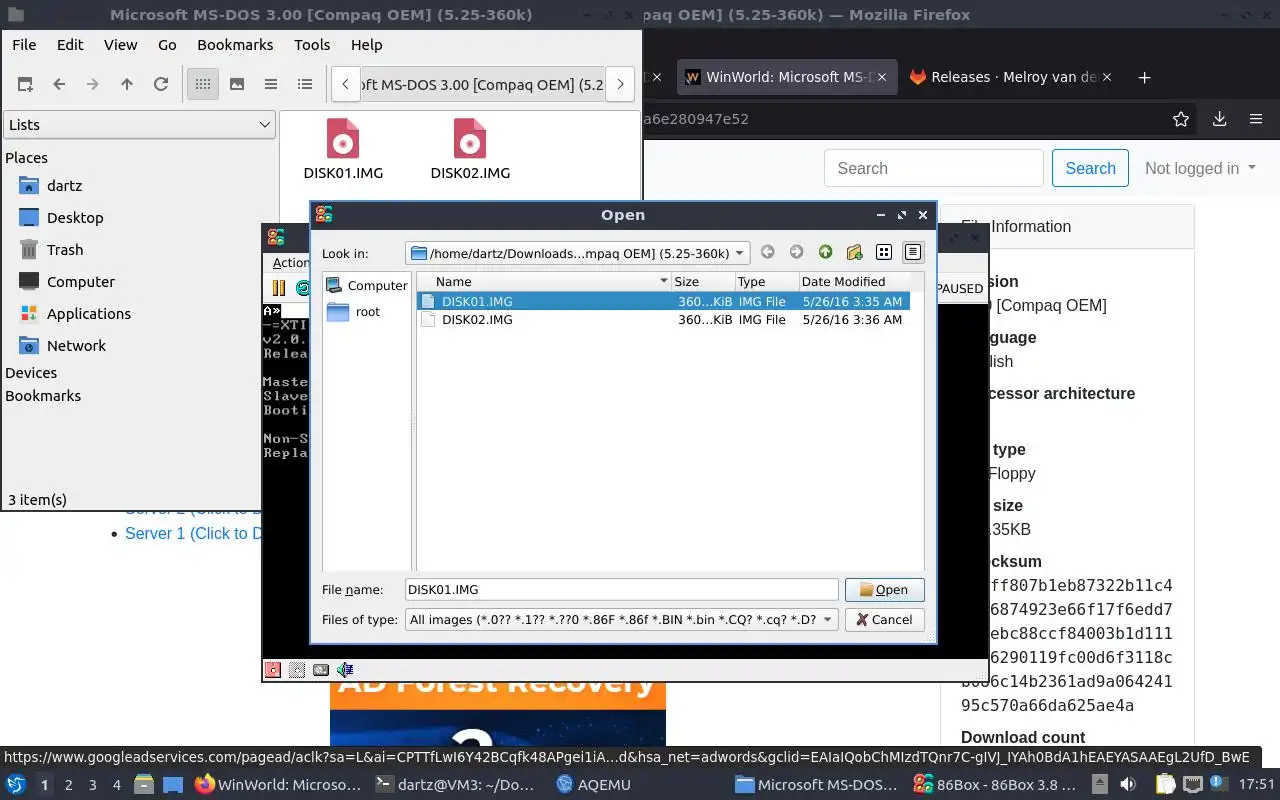Expand the Look in path dropdown
The width and height of the screenshot is (1280, 800).
(578, 253)
